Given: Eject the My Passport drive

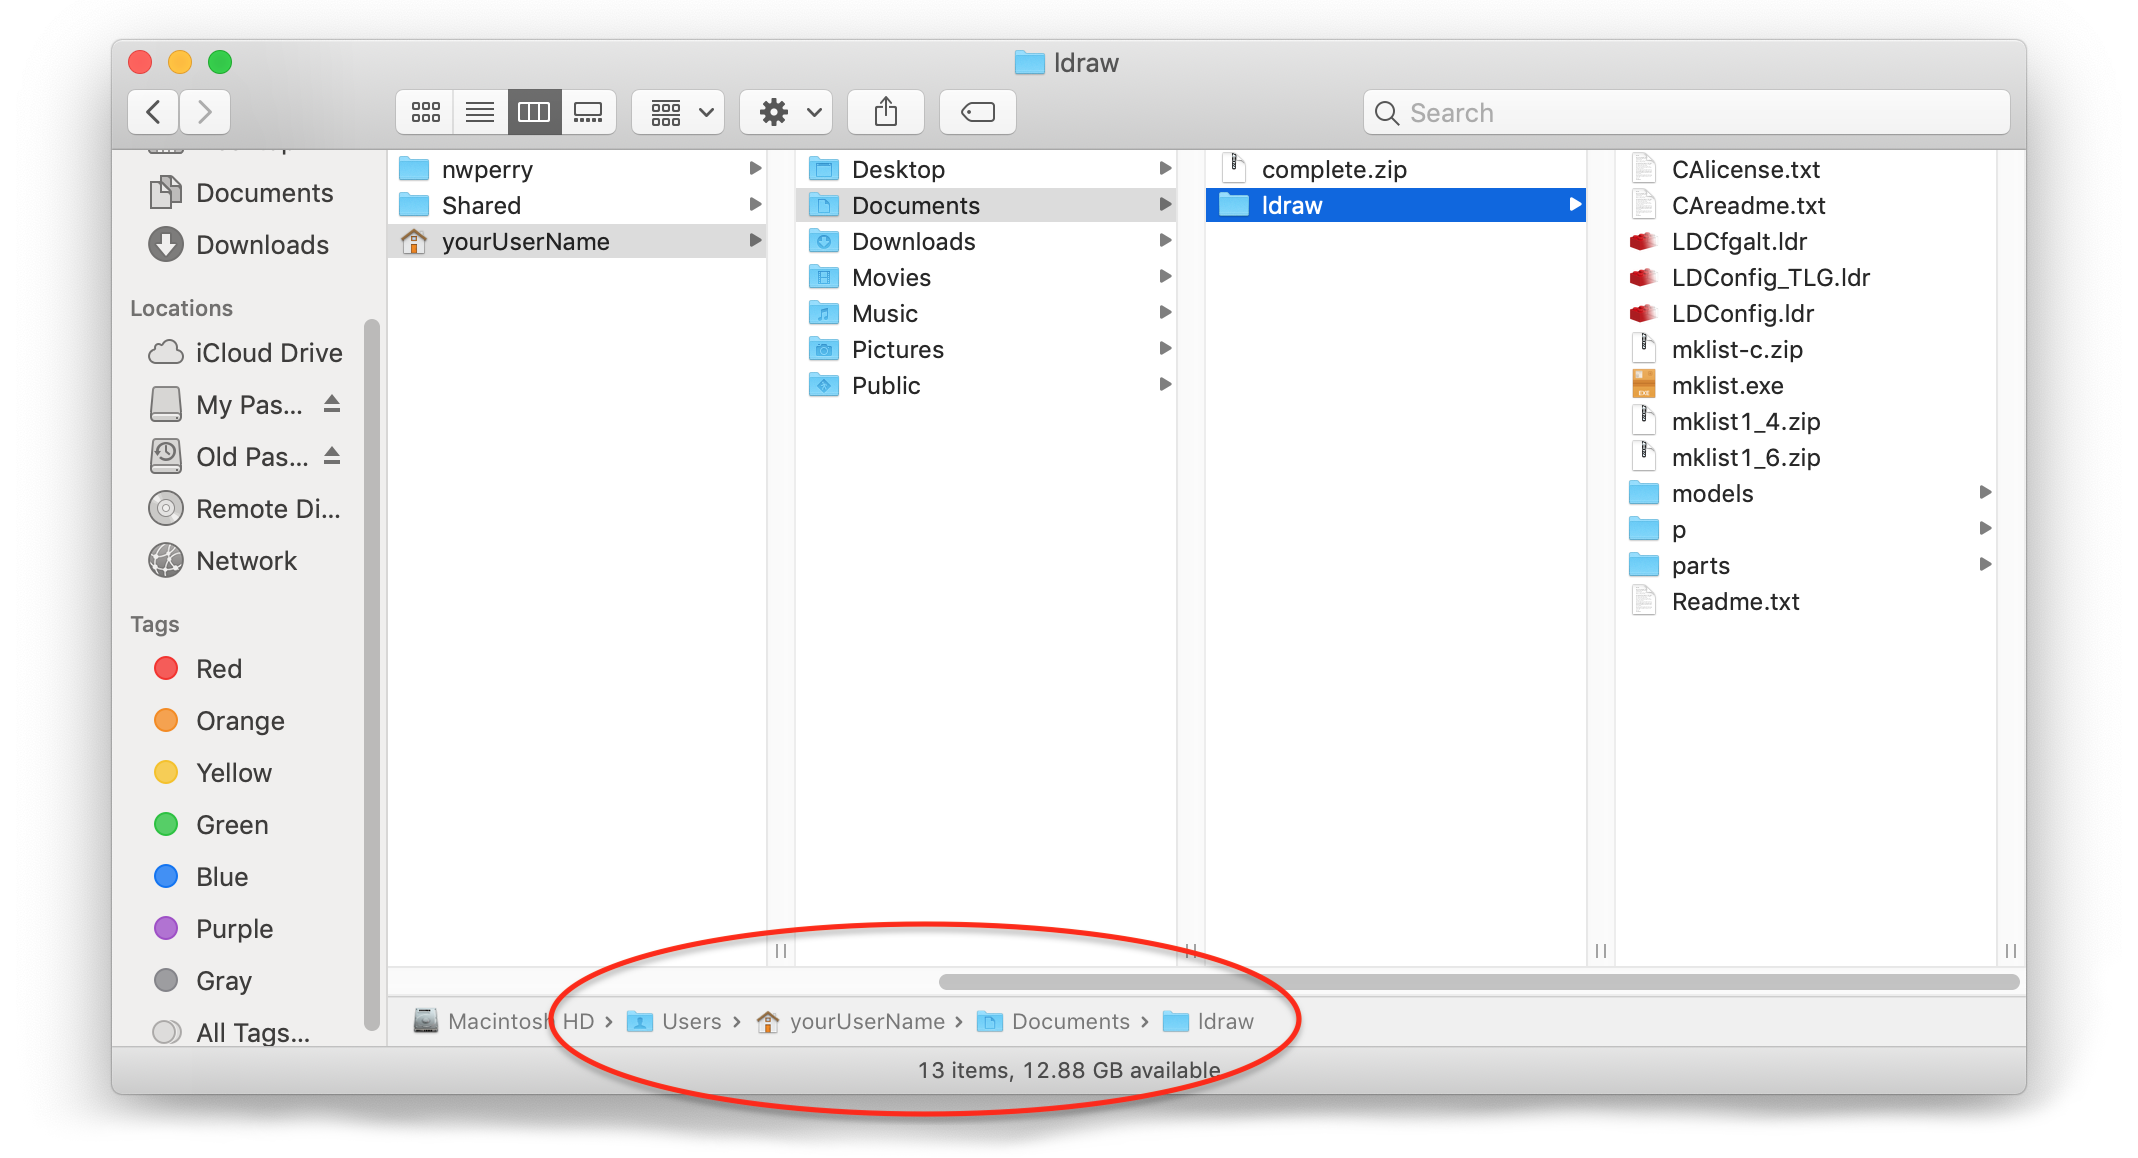Looking at the screenshot, I should (x=332, y=404).
